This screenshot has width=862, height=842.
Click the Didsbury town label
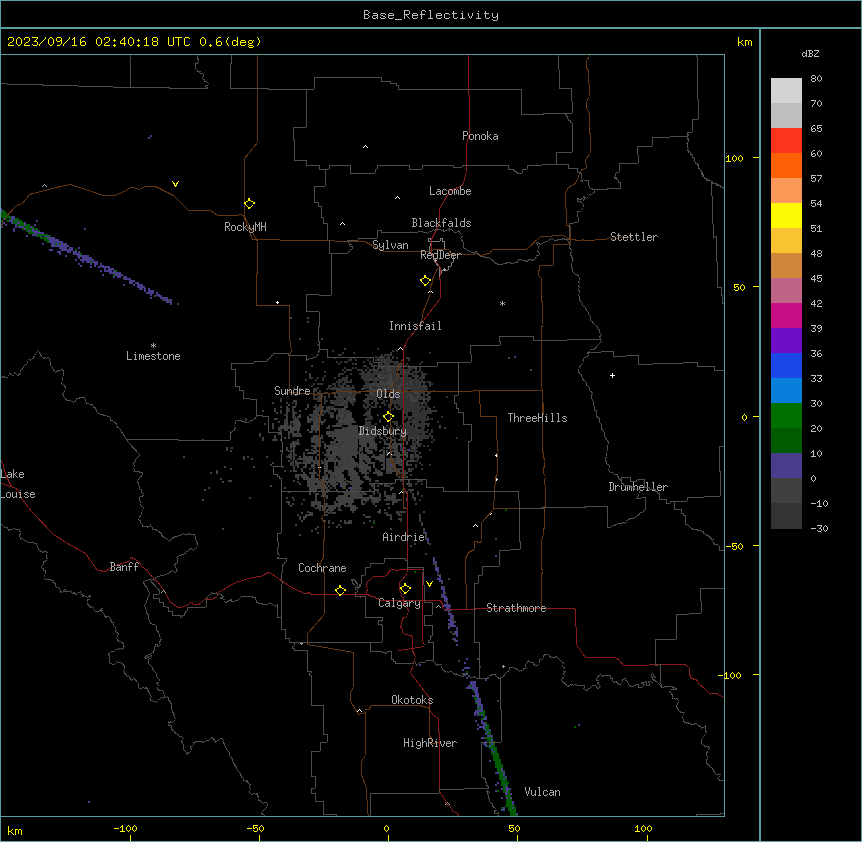pos(382,431)
